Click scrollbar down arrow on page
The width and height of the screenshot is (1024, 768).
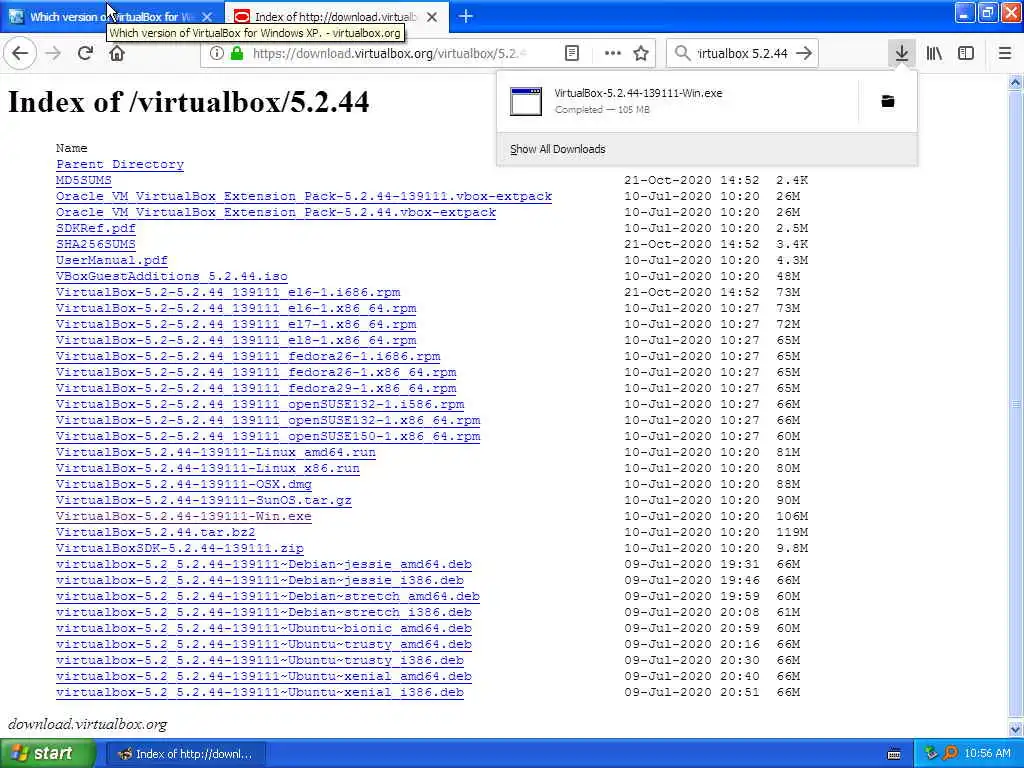1016,728
